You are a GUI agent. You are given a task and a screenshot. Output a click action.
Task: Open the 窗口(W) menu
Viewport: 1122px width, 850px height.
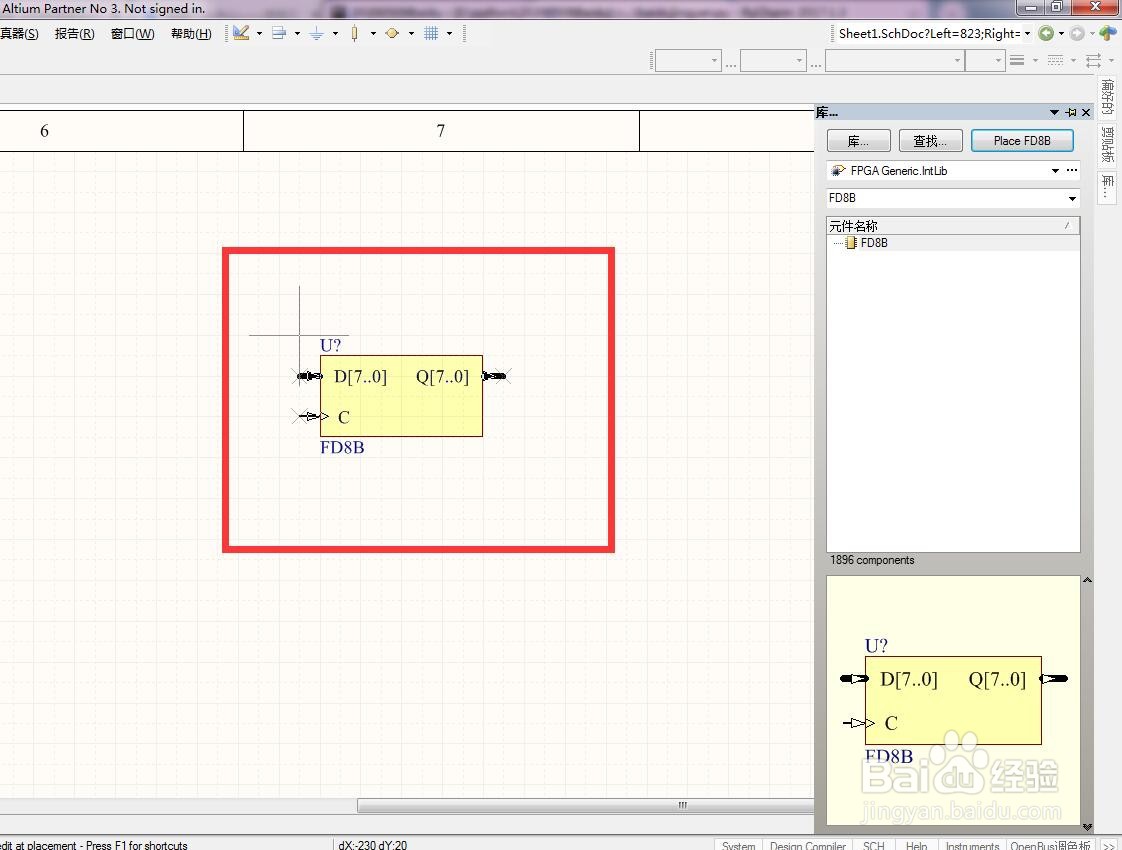tap(132, 34)
